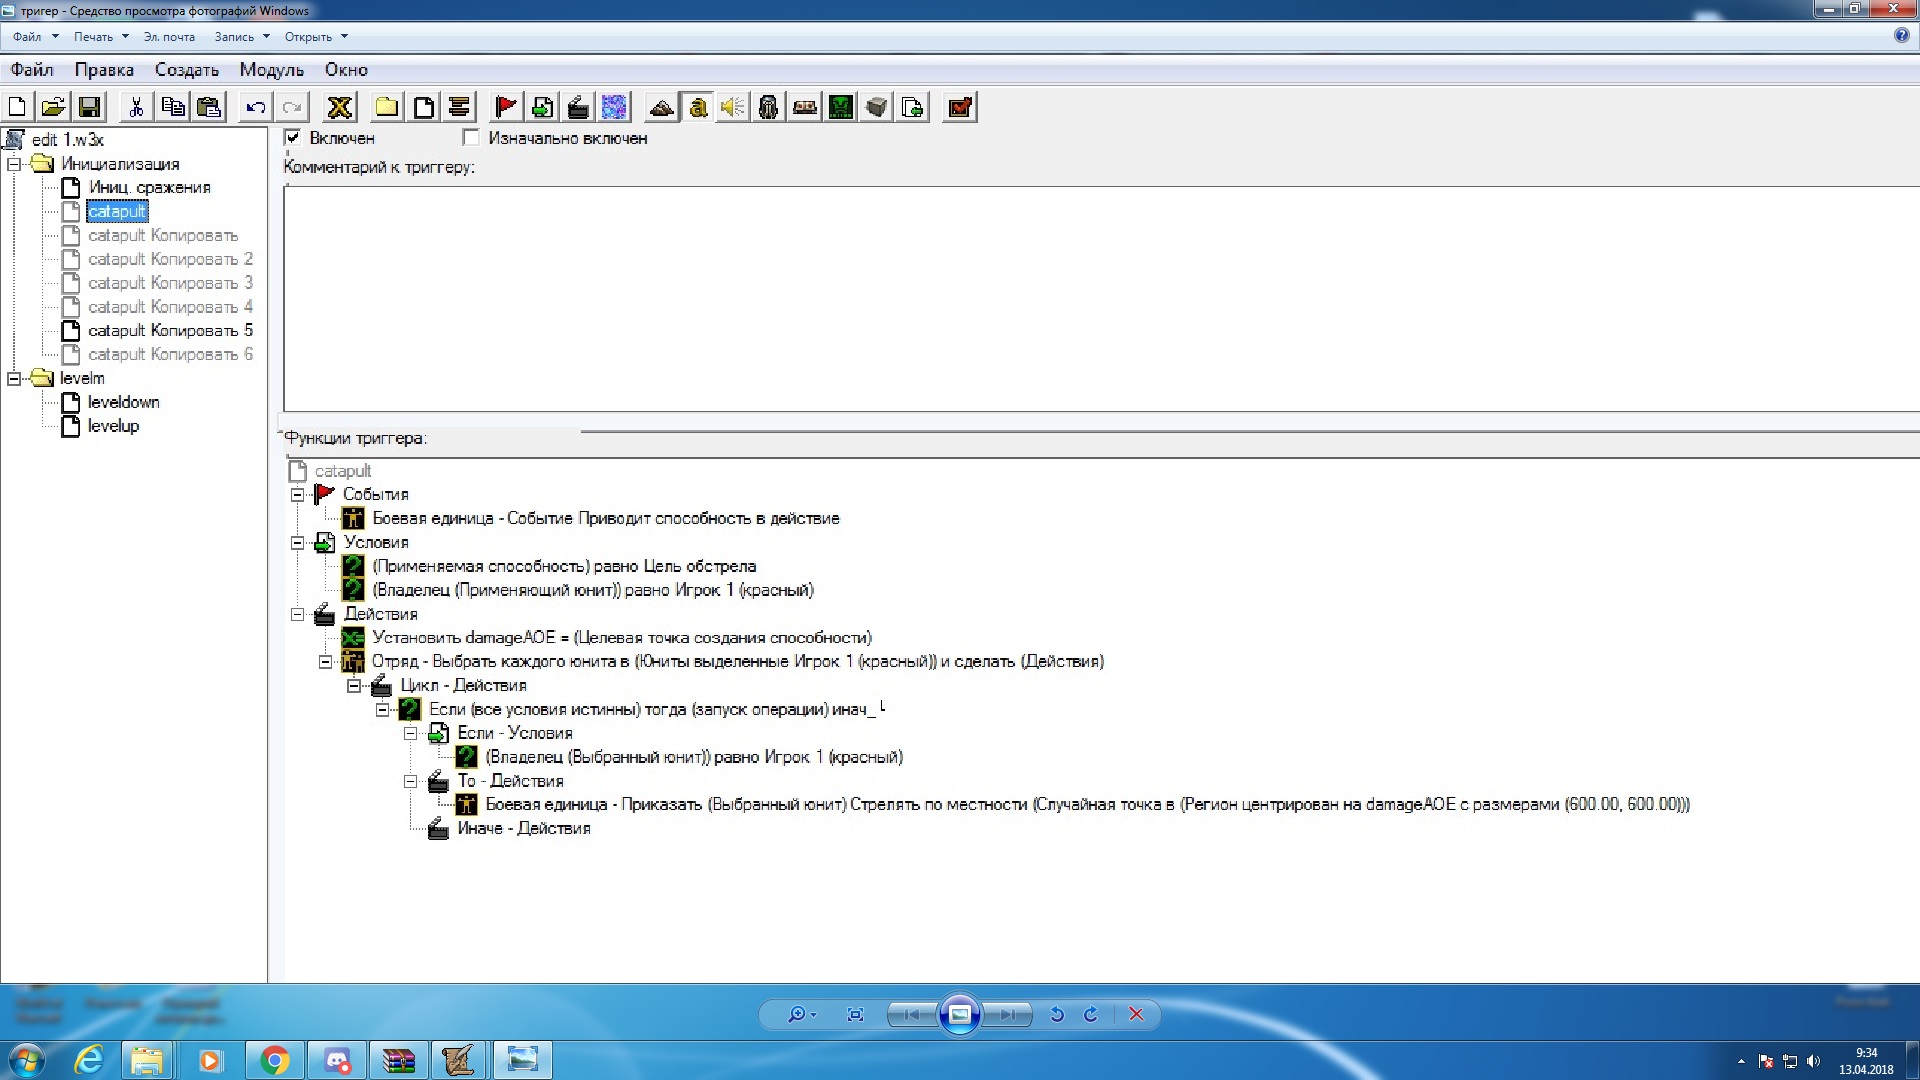Collapse the Инициализация folder

[x=14, y=164]
